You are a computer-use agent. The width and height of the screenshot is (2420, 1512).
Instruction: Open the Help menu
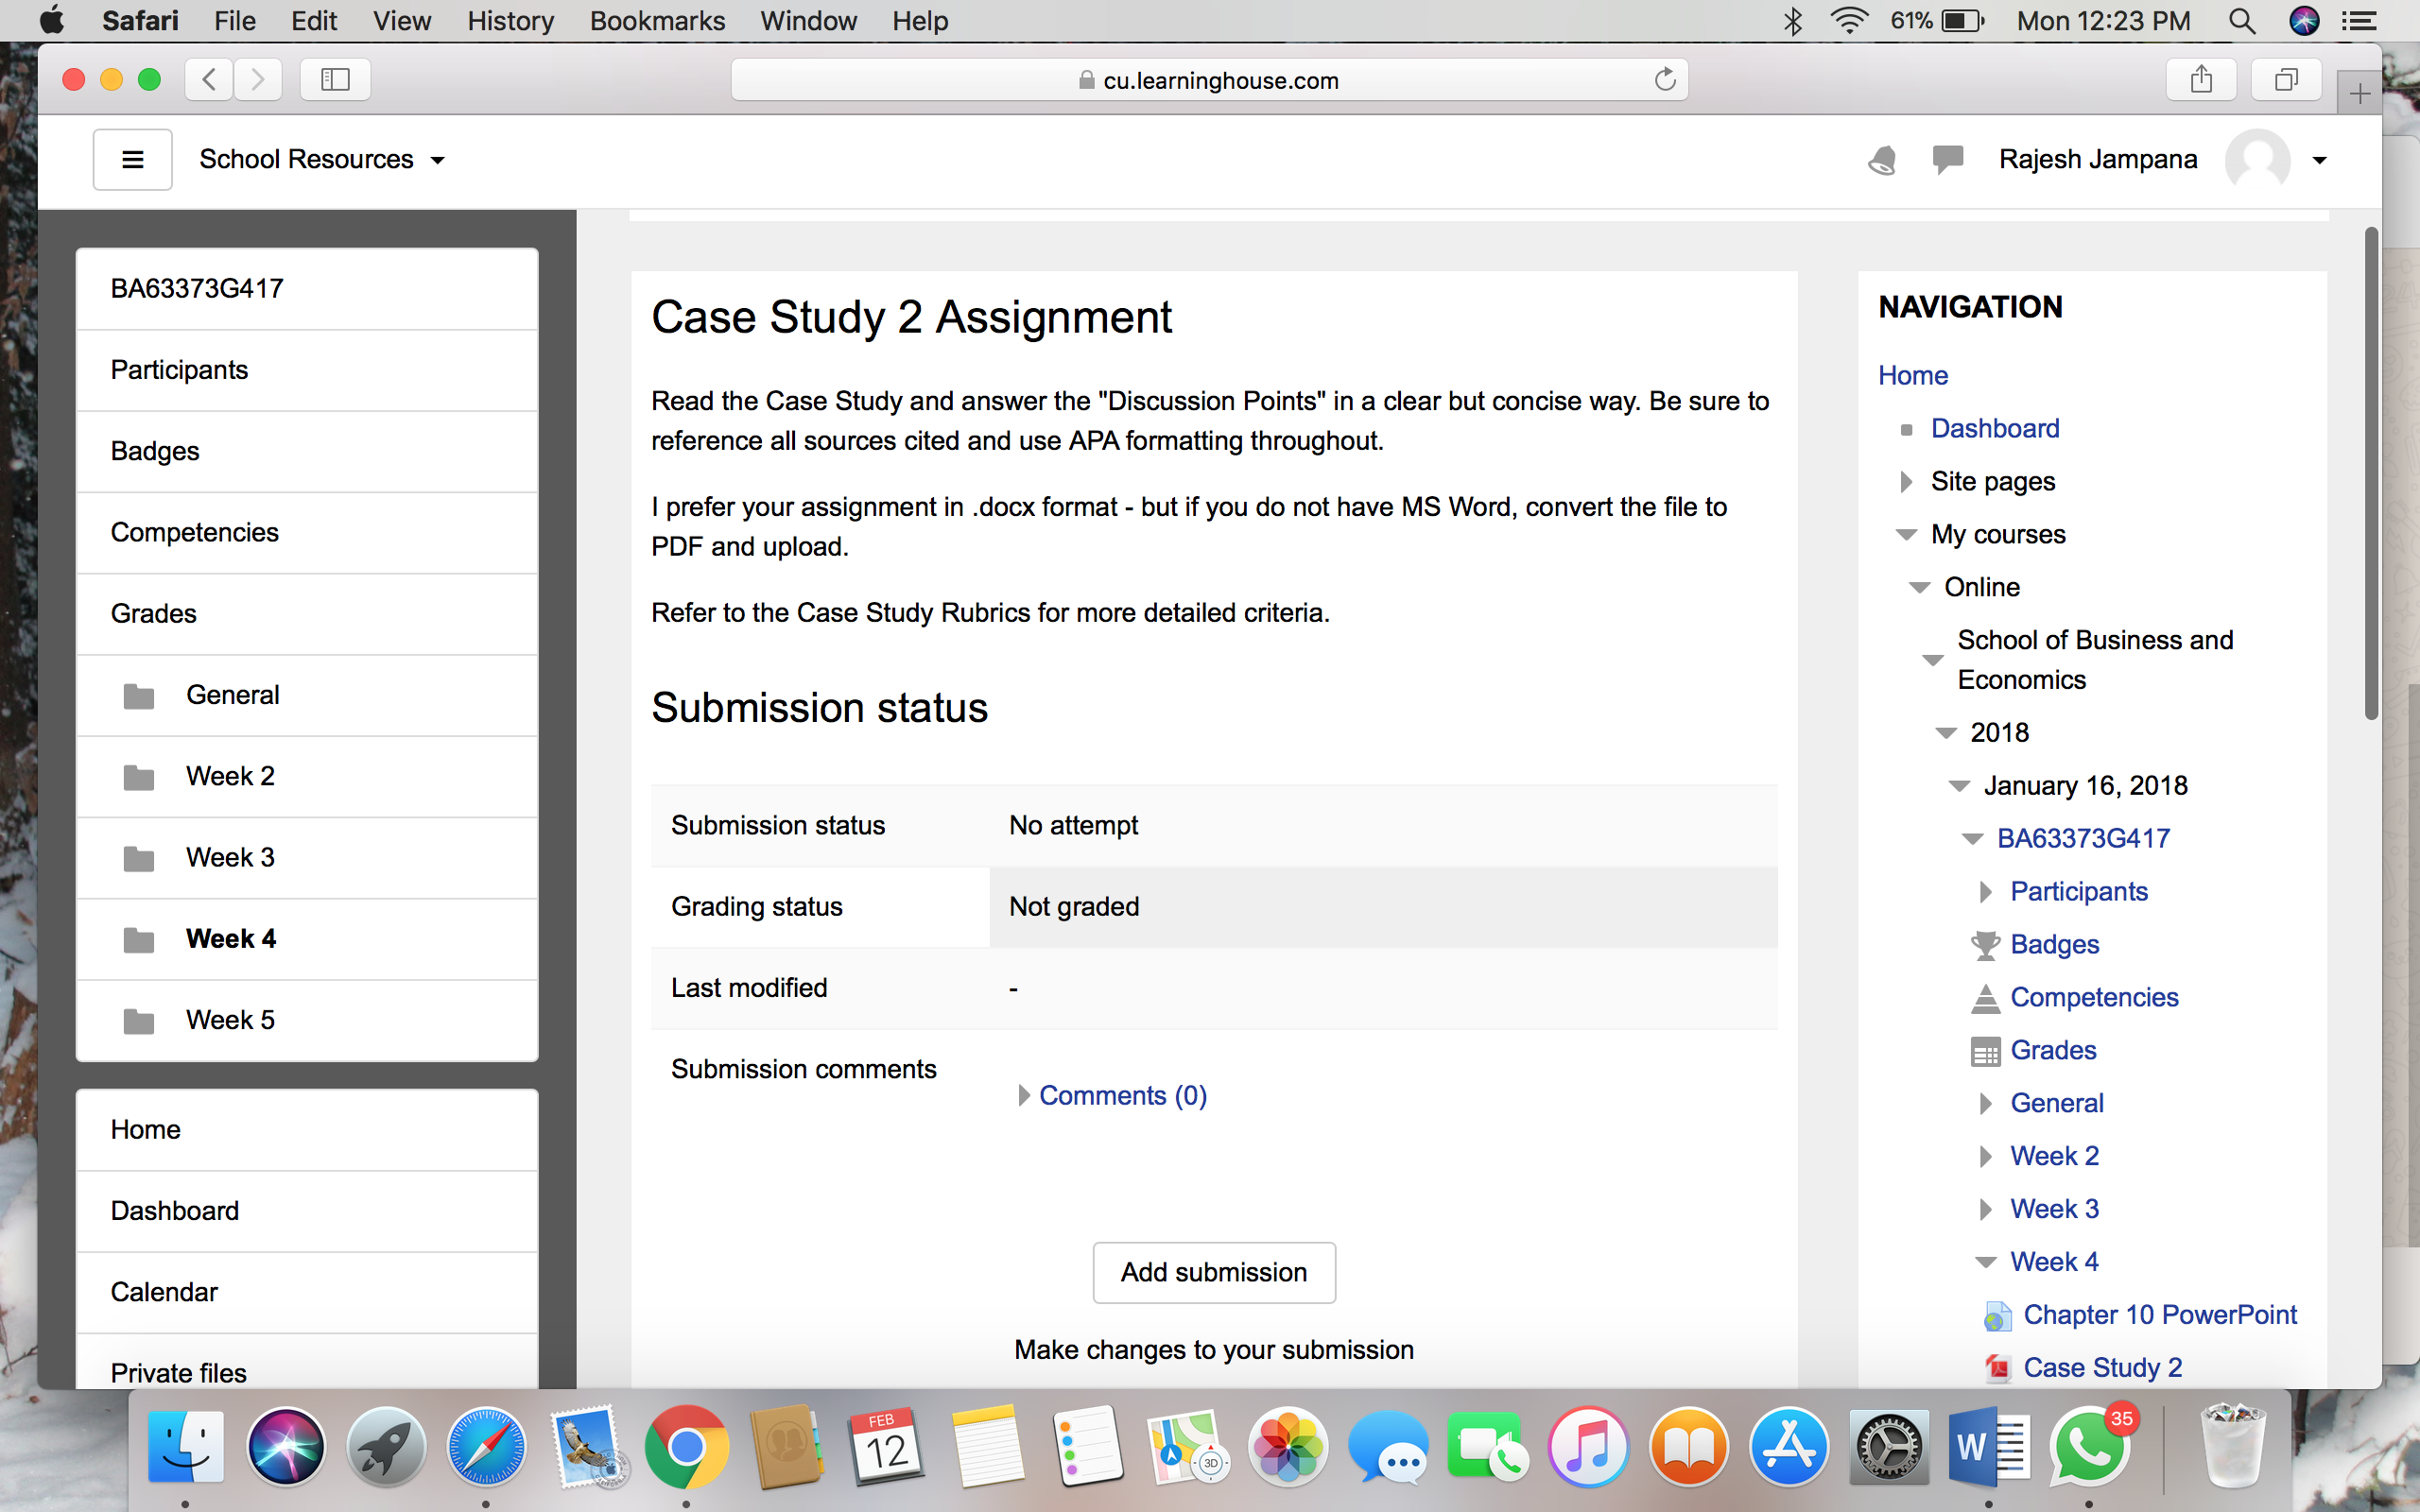[920, 21]
